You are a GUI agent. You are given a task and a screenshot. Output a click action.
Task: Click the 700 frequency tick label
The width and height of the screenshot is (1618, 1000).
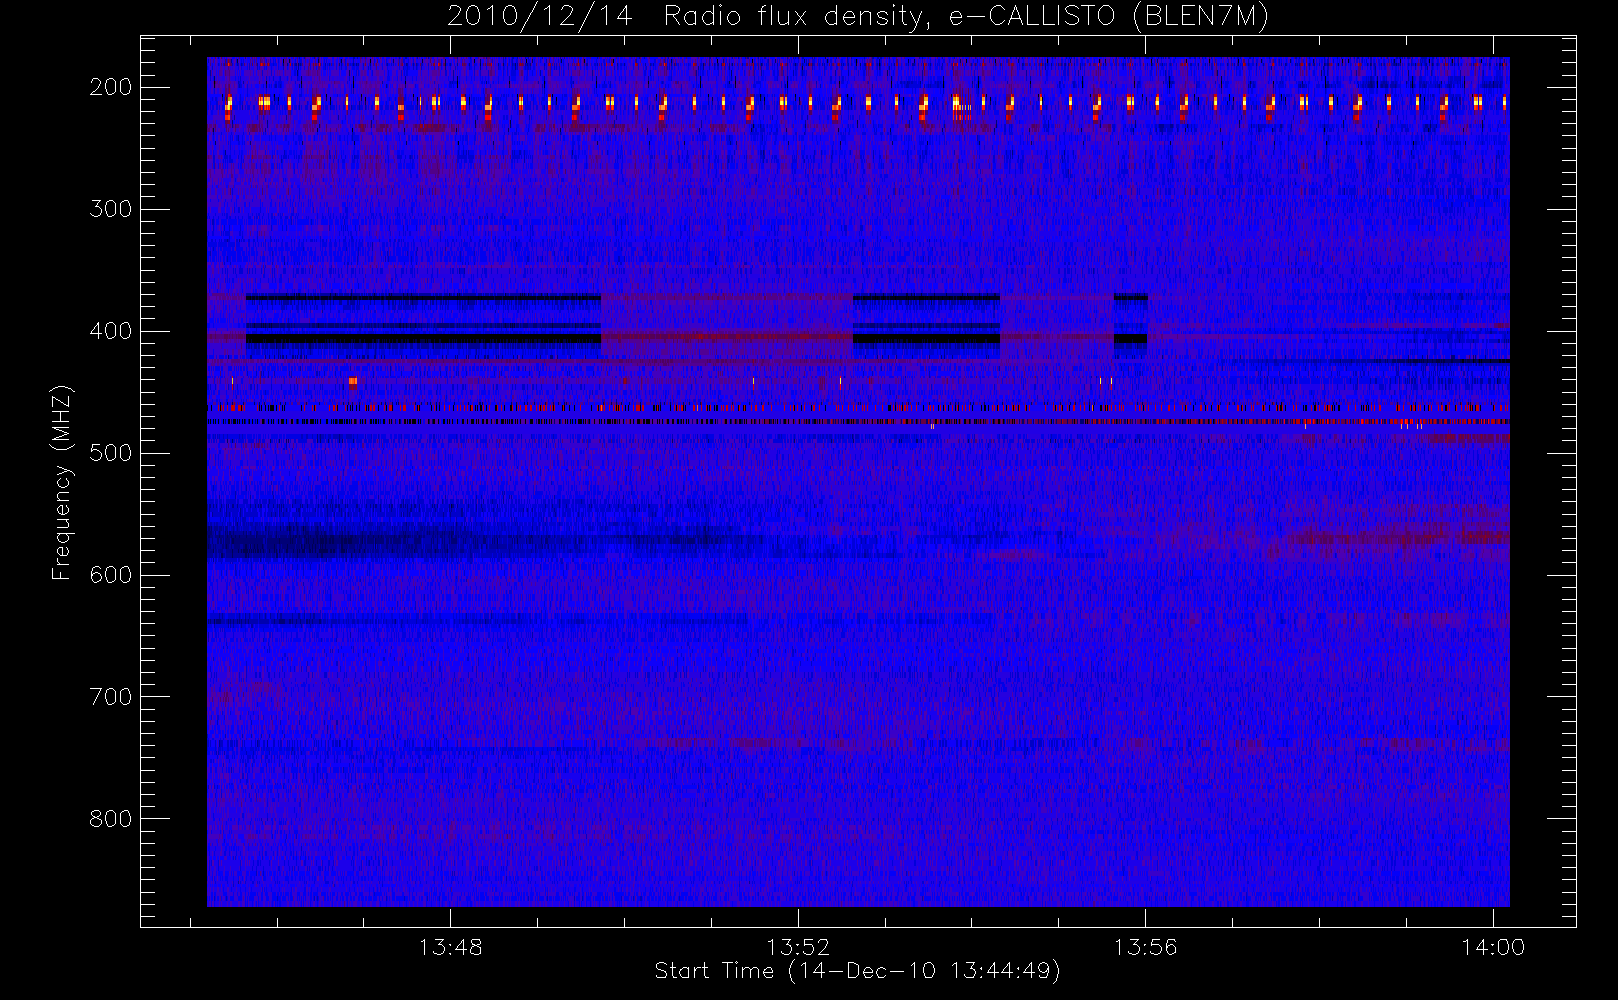click(x=110, y=697)
